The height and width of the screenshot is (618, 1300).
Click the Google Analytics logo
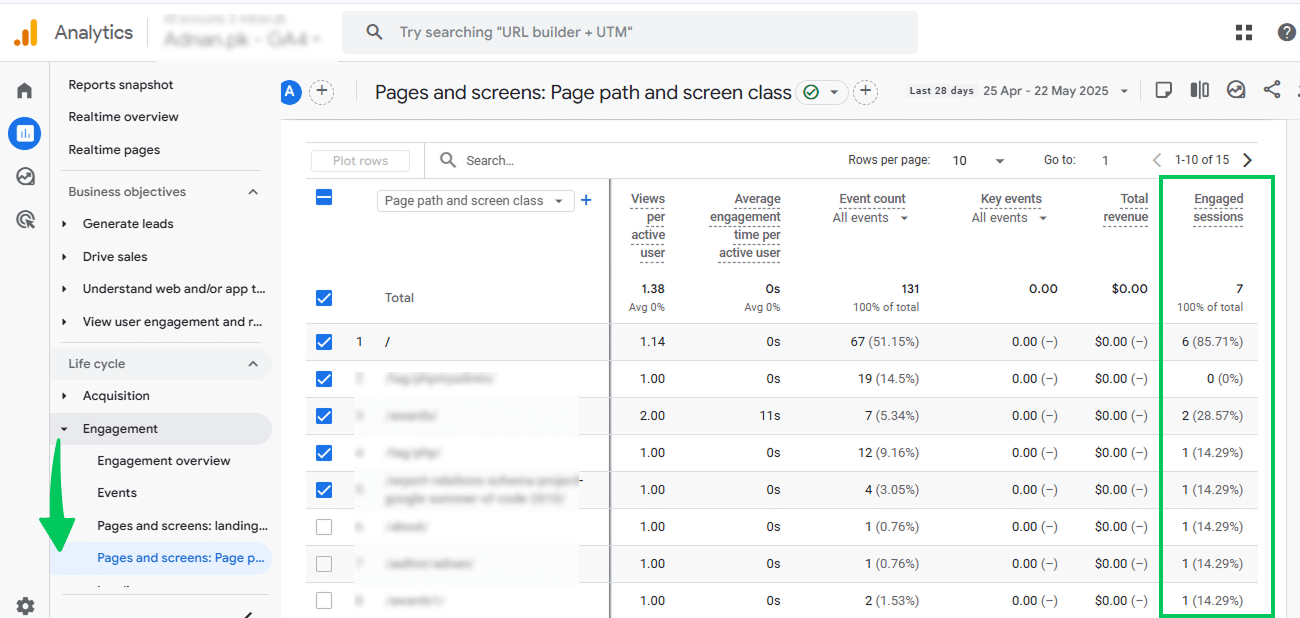pos(25,33)
